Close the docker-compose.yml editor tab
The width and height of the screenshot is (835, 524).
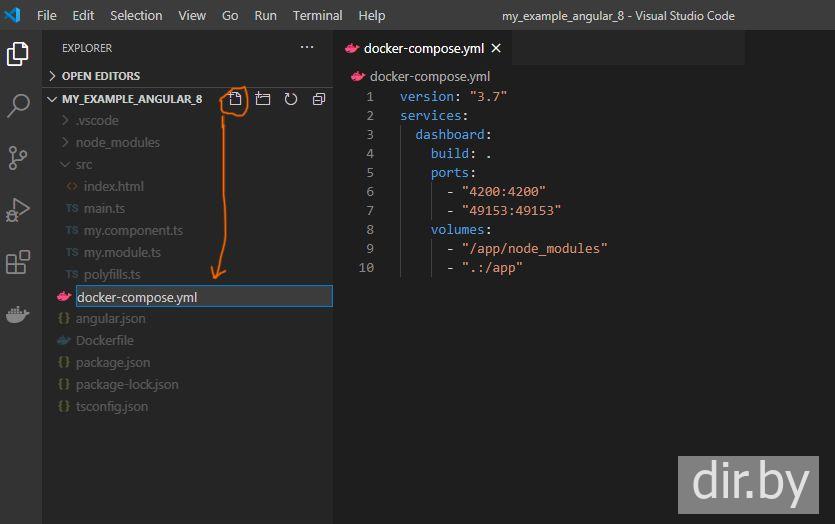[496, 48]
